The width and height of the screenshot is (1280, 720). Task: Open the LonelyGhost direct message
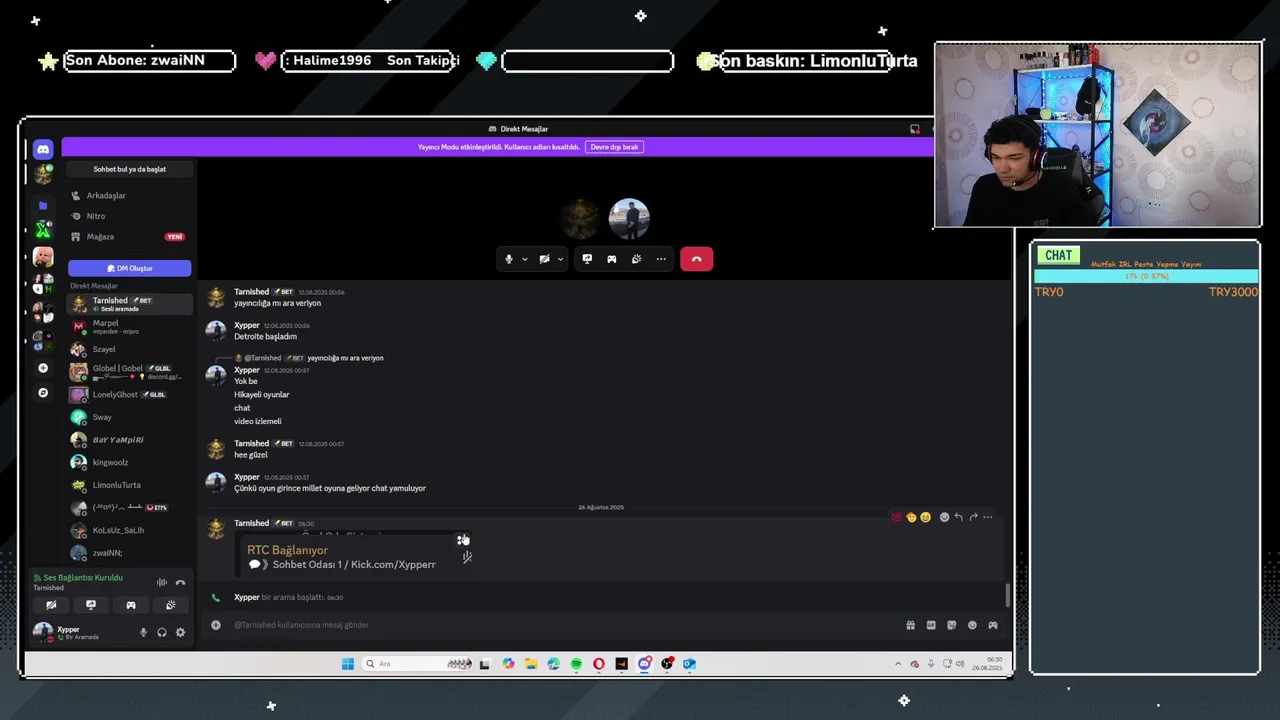tap(130, 395)
